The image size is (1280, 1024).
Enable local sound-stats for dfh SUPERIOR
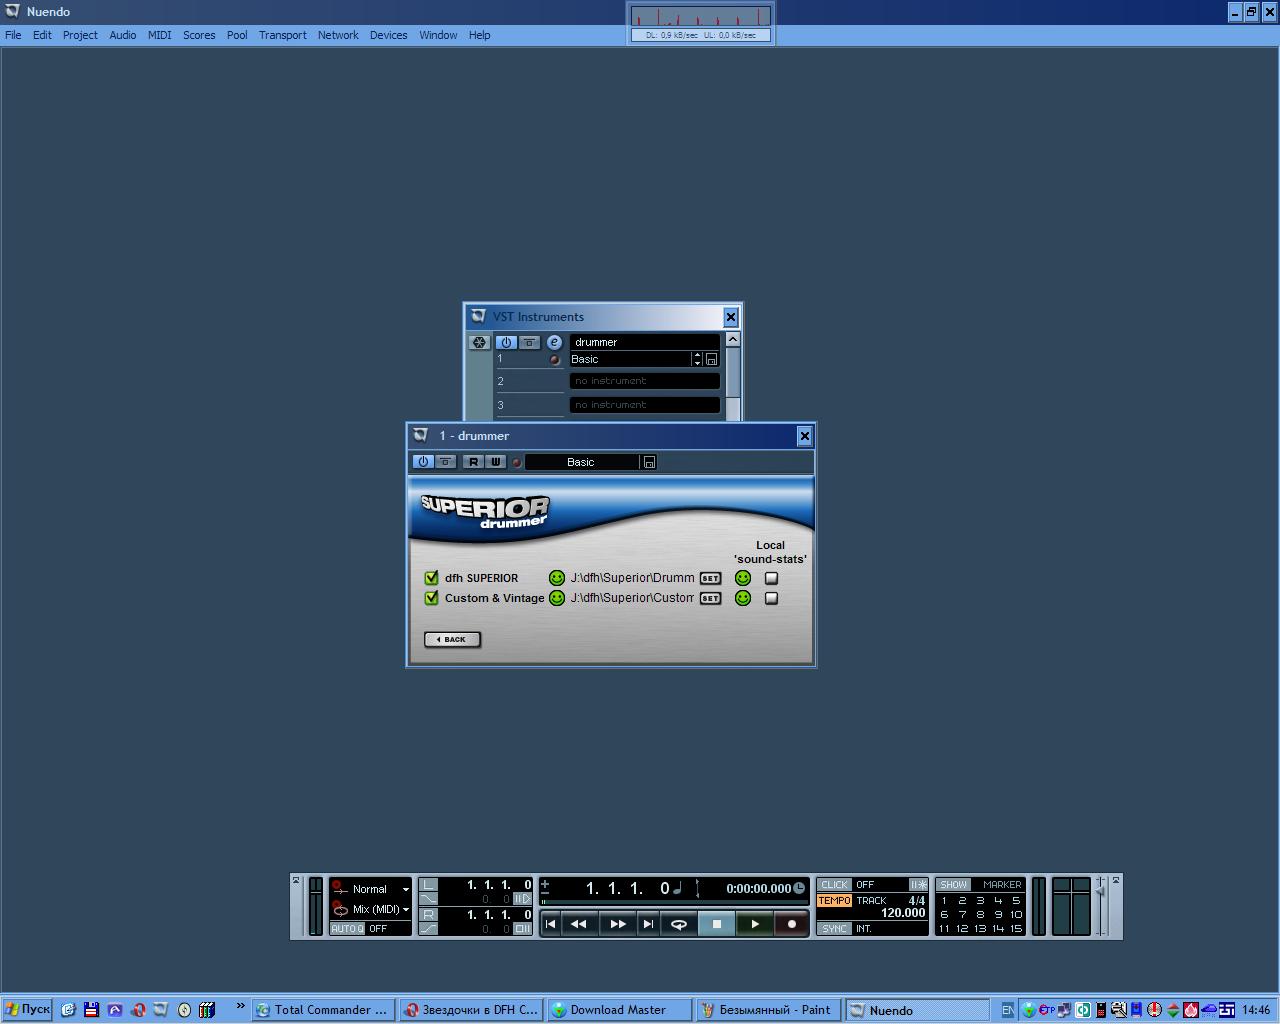(771, 578)
